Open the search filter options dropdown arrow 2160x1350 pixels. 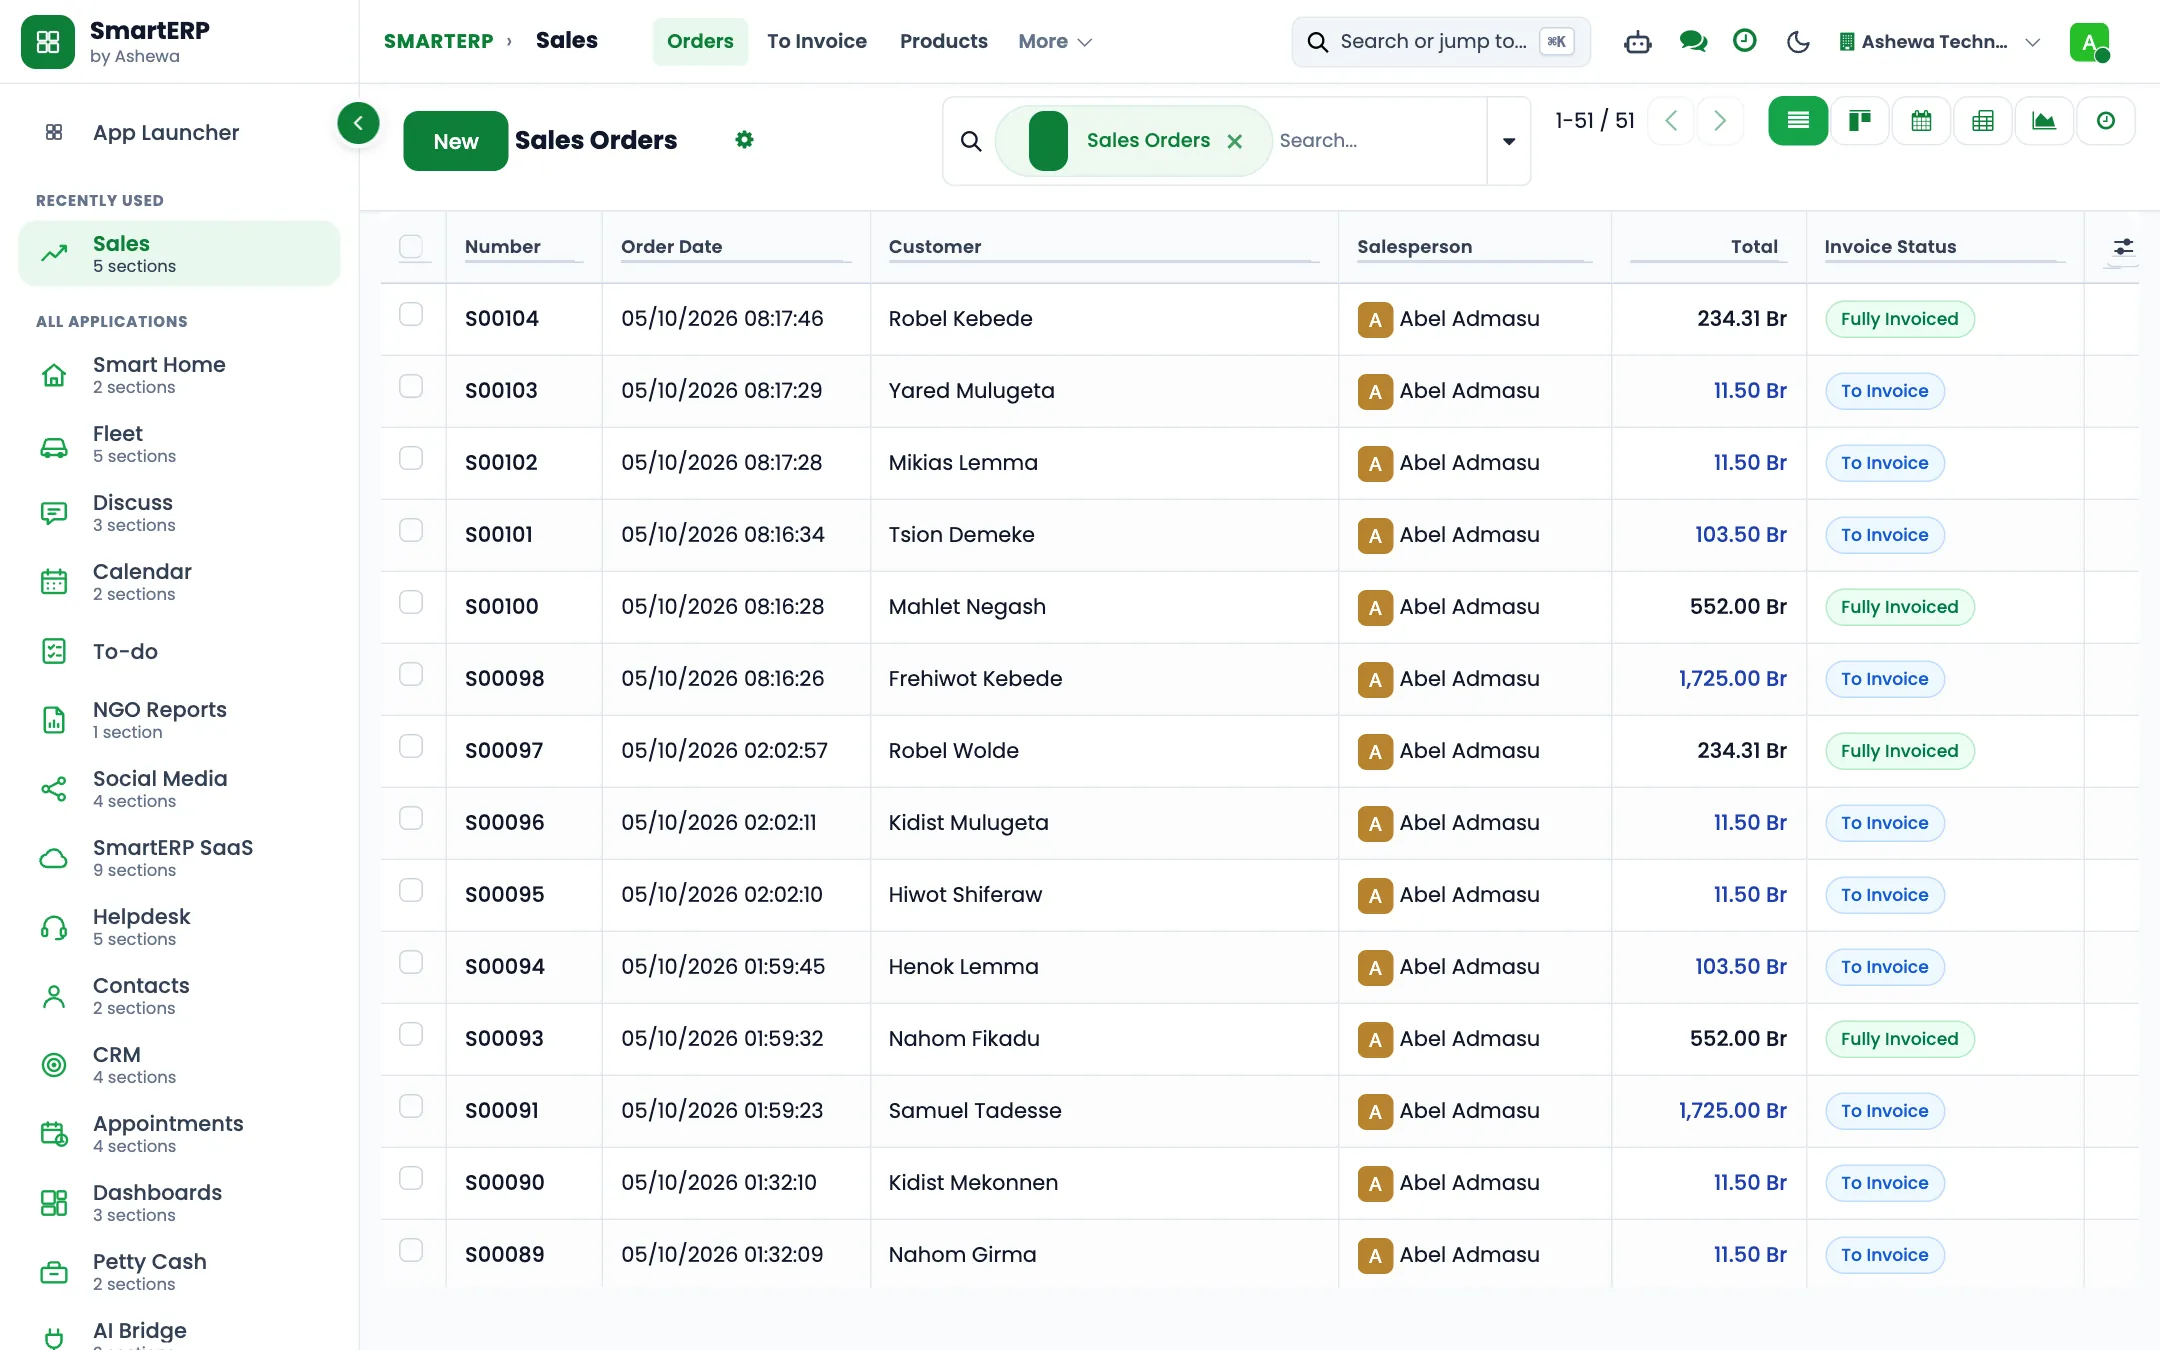1509,141
